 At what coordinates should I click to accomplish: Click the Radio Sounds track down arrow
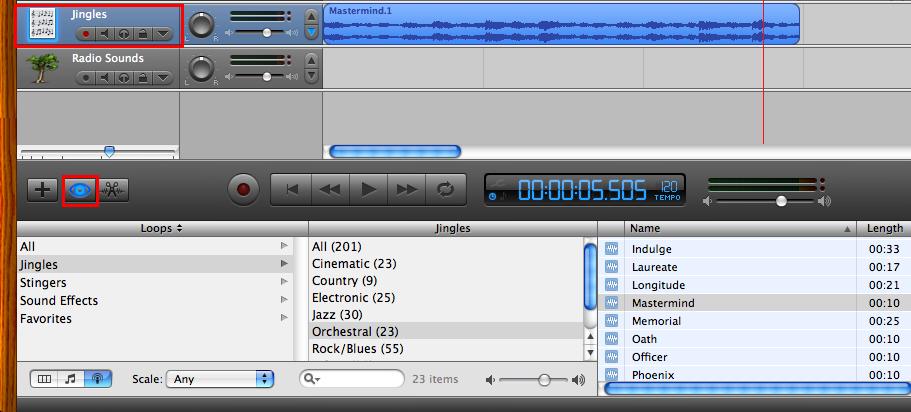[x=312, y=76]
